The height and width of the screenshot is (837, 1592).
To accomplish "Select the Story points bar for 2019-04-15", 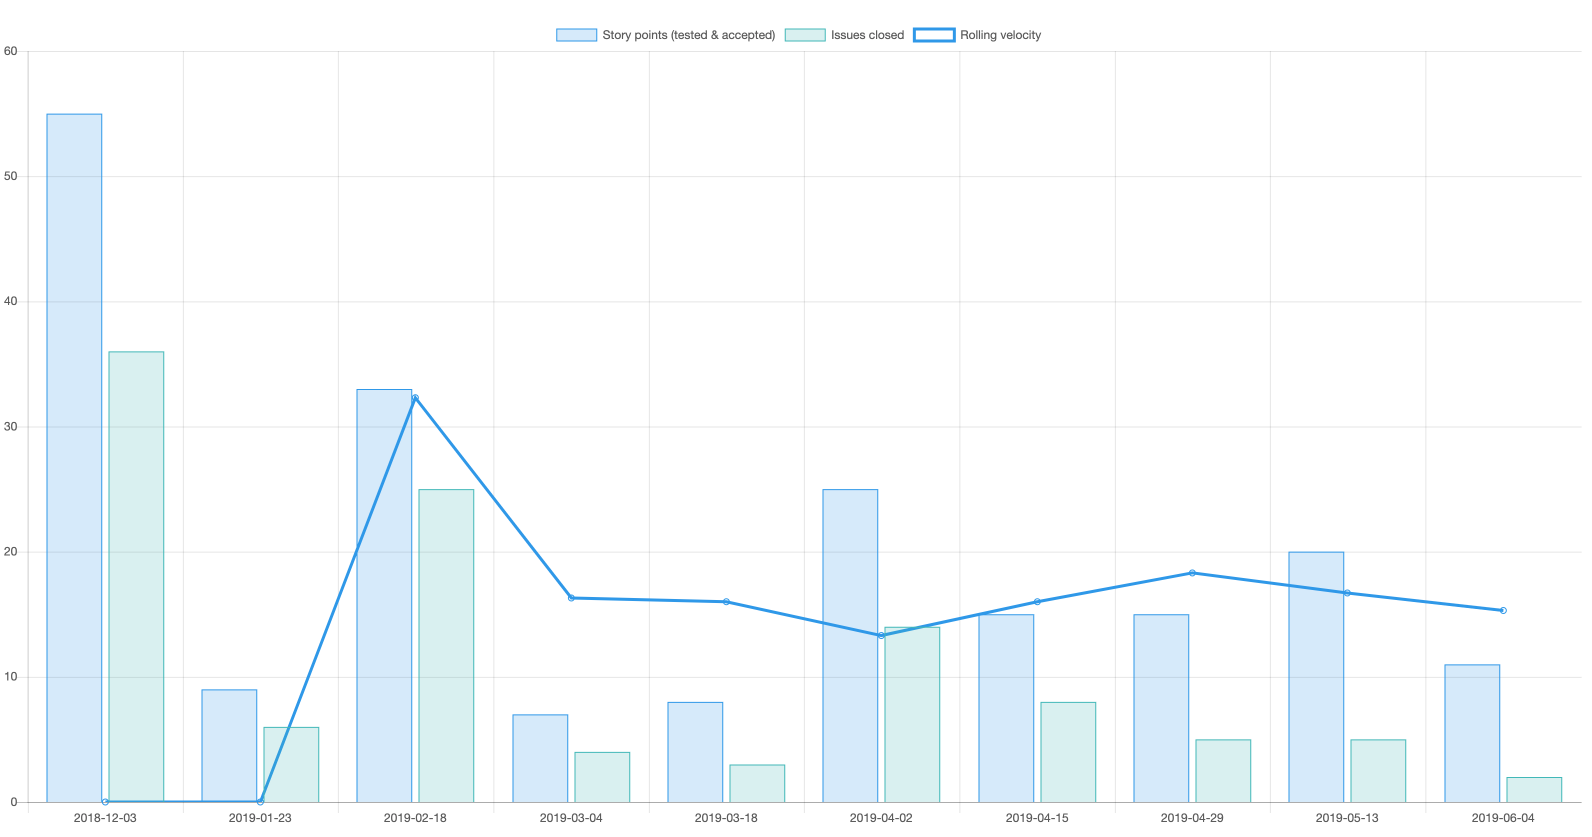I will pos(1006,708).
